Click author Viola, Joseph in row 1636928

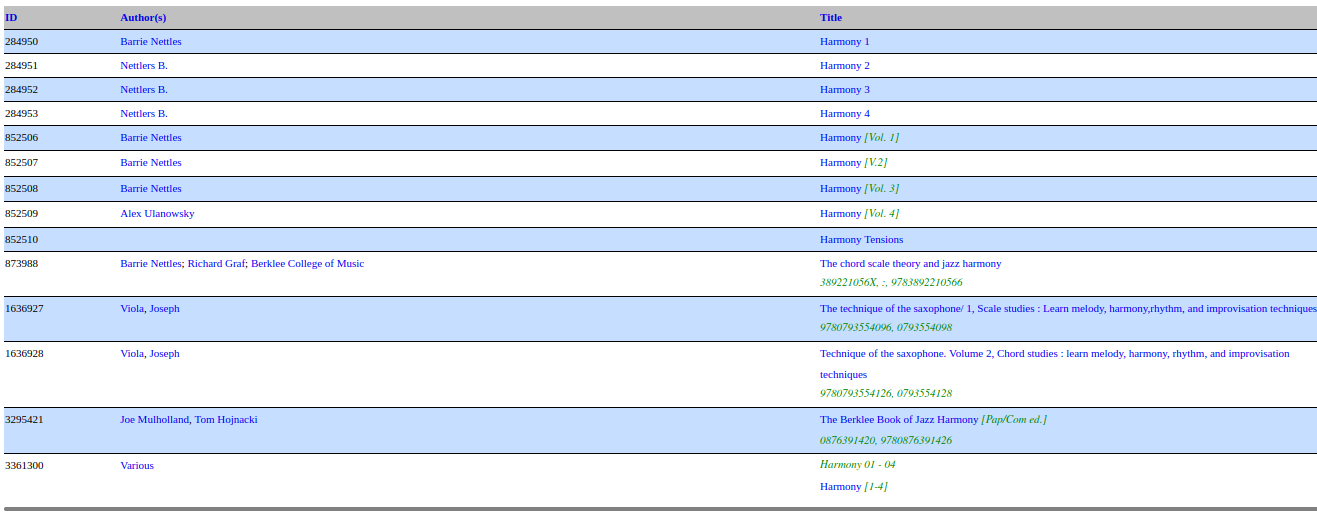150,353
